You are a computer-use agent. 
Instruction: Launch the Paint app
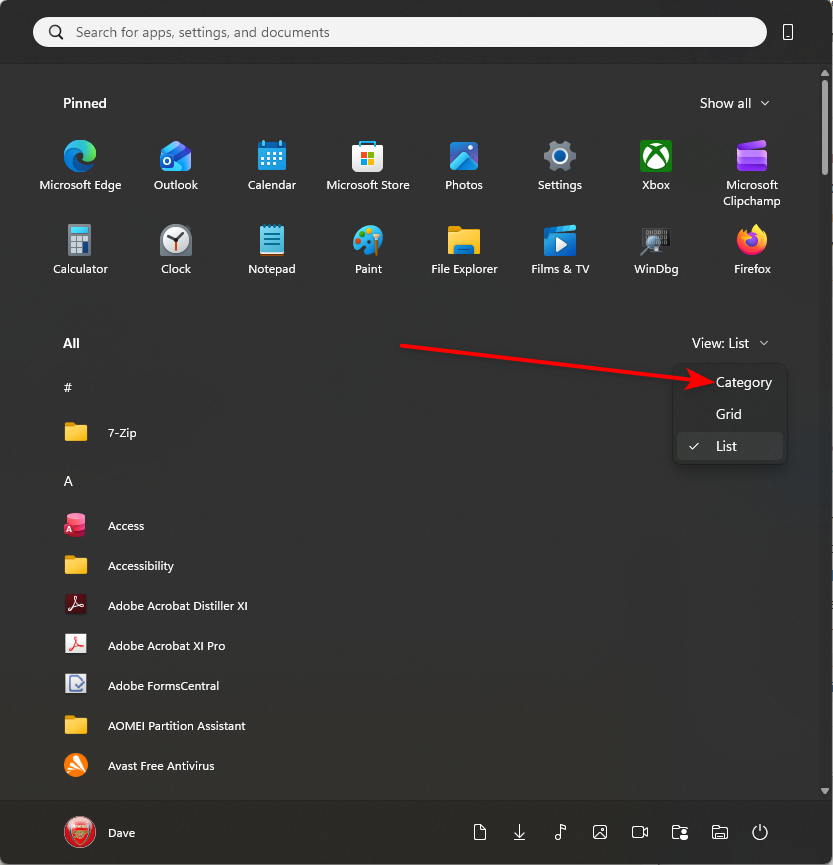(367, 249)
